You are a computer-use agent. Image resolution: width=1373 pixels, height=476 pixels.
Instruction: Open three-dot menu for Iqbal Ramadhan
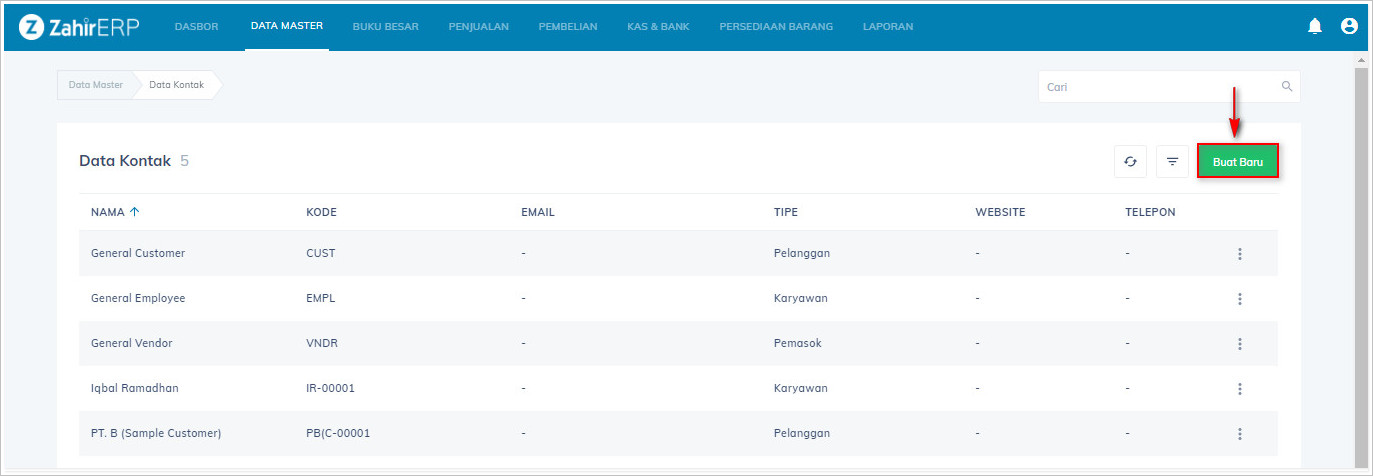point(1239,389)
